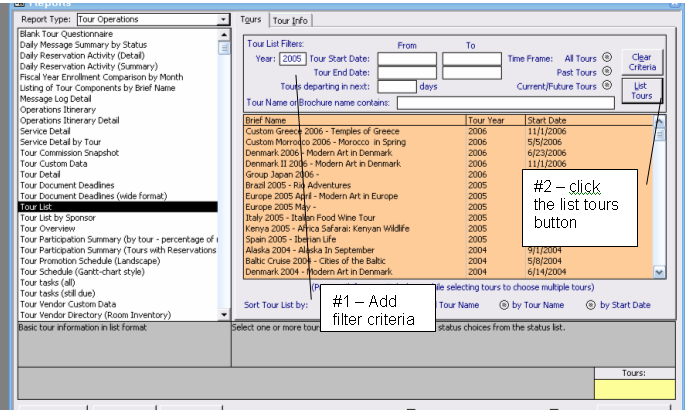Viewport: 685px width, 412px height.
Task: Select the Tours tab
Action: click(x=250, y=20)
